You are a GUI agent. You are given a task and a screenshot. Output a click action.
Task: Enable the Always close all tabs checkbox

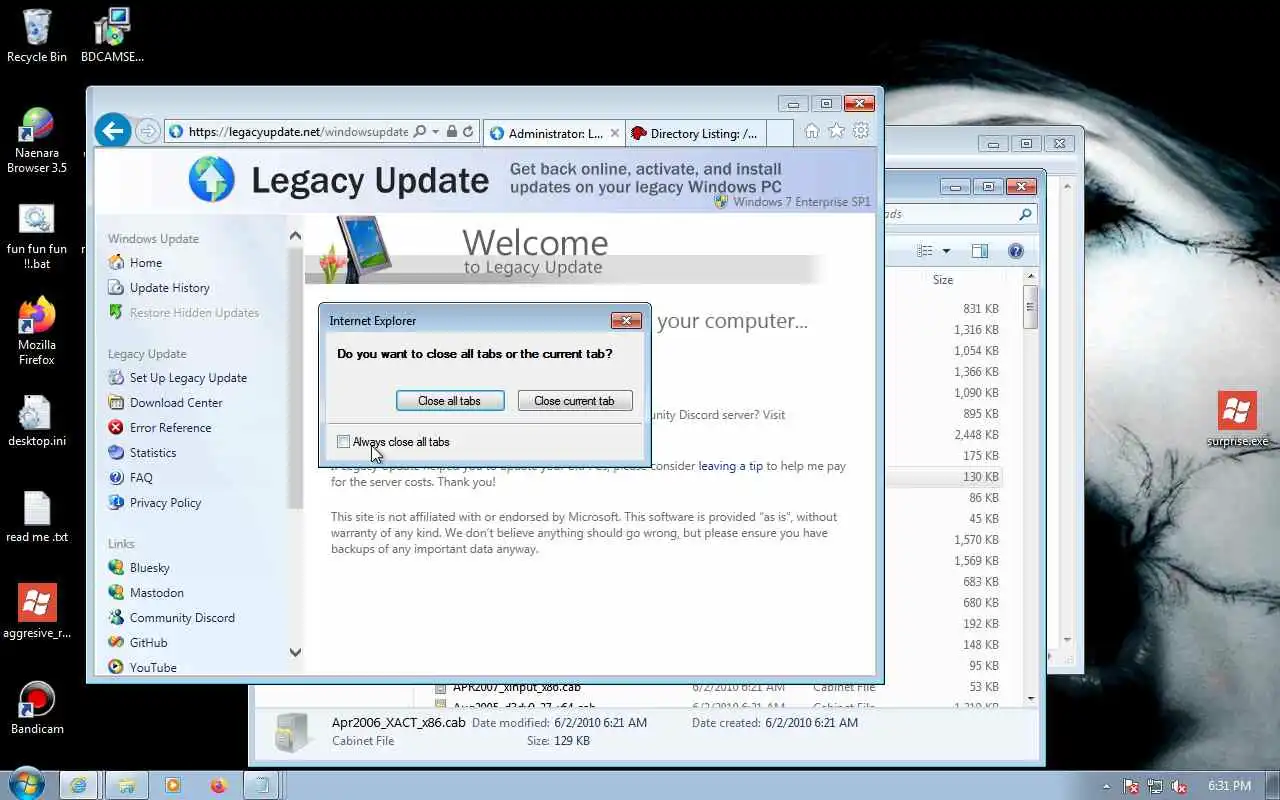coord(344,442)
